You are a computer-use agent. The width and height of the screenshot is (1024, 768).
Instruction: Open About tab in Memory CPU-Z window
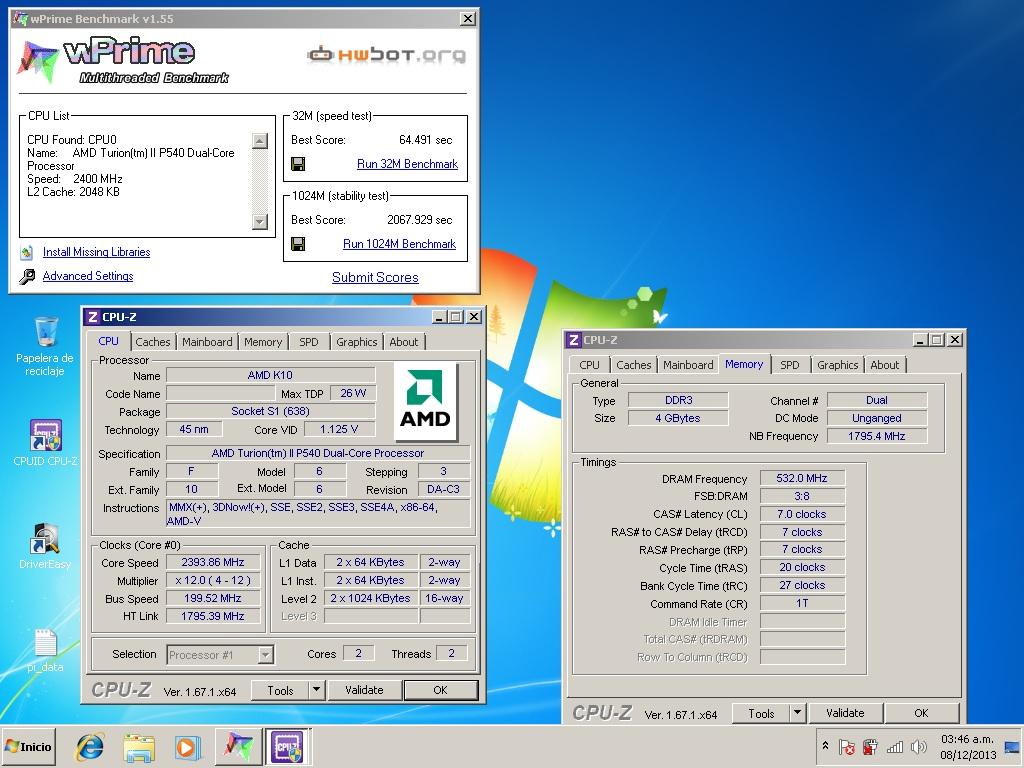click(x=884, y=365)
